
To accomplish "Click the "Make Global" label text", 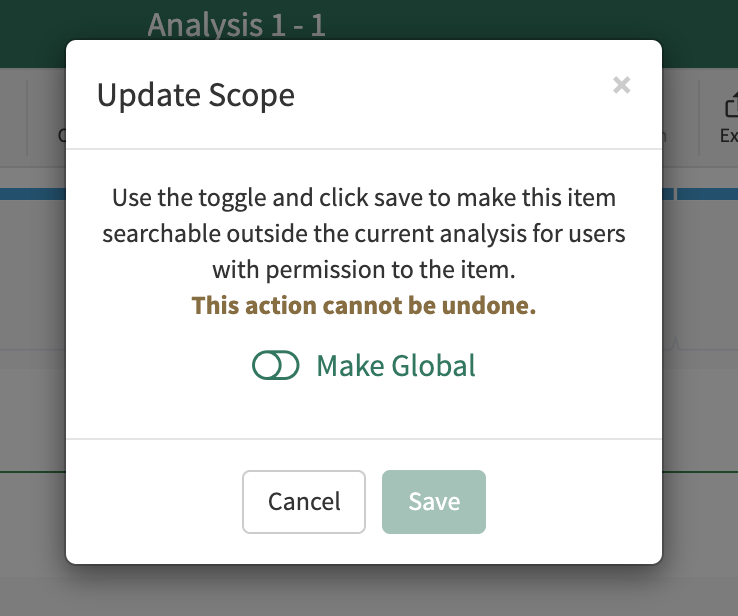I will click(x=396, y=366).
